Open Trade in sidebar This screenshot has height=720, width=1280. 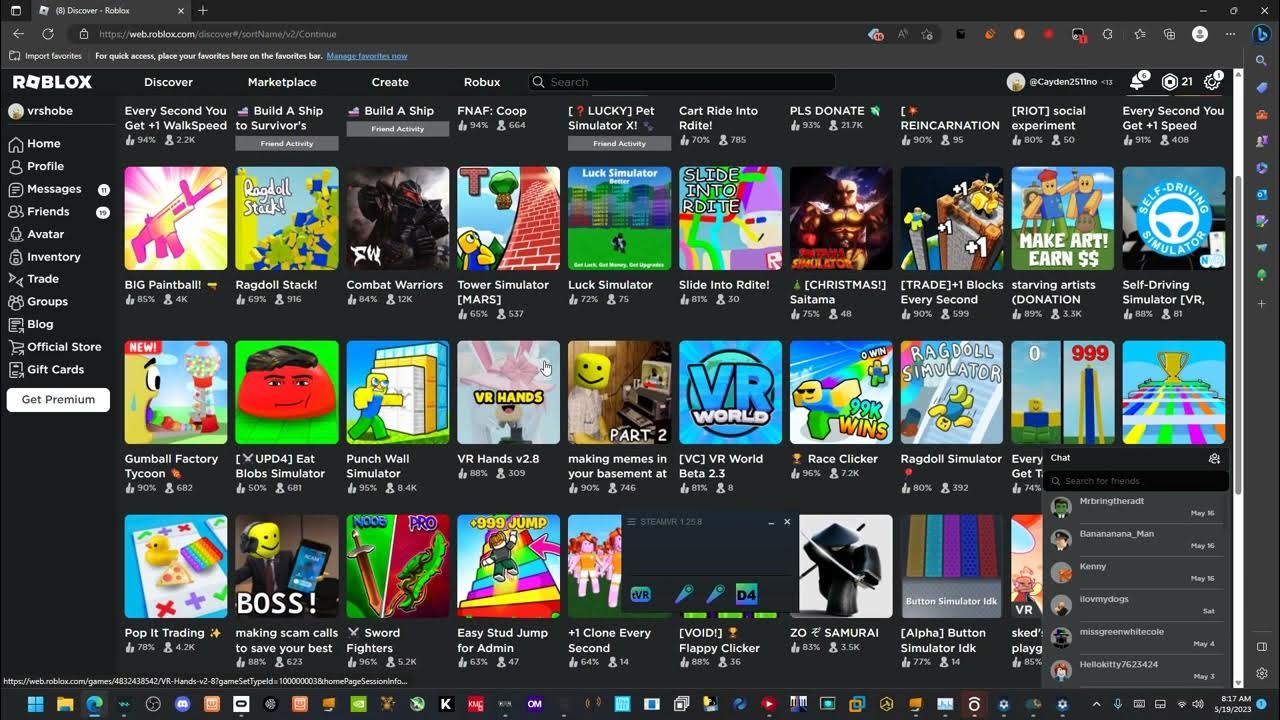(x=35, y=279)
